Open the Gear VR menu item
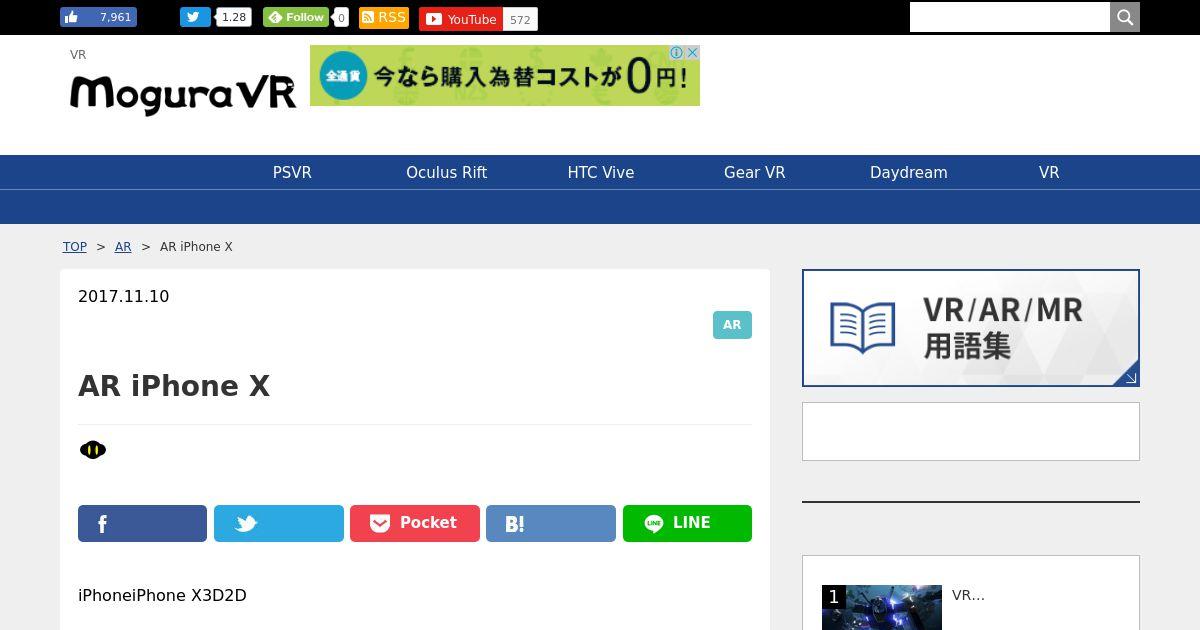1200x630 pixels. pyautogui.click(x=755, y=172)
